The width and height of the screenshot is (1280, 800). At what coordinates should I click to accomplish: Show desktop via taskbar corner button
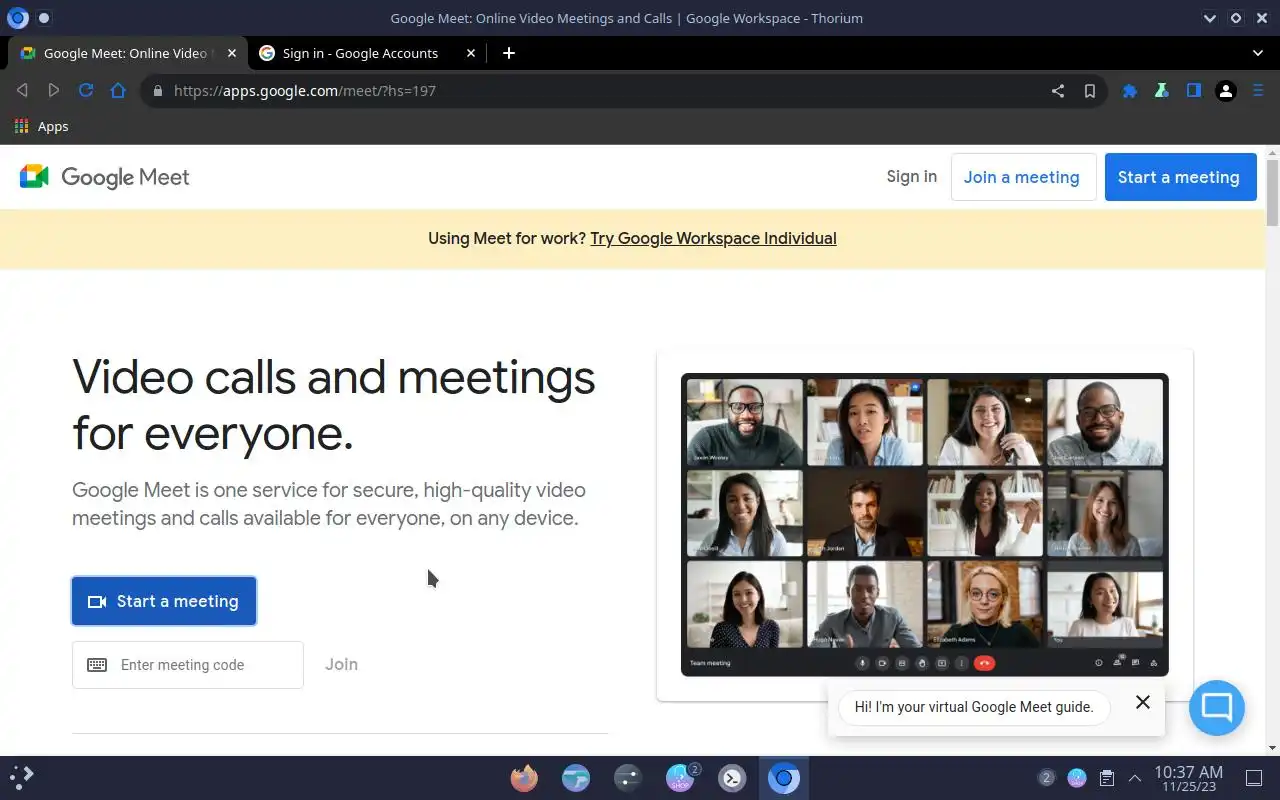click(1254, 777)
